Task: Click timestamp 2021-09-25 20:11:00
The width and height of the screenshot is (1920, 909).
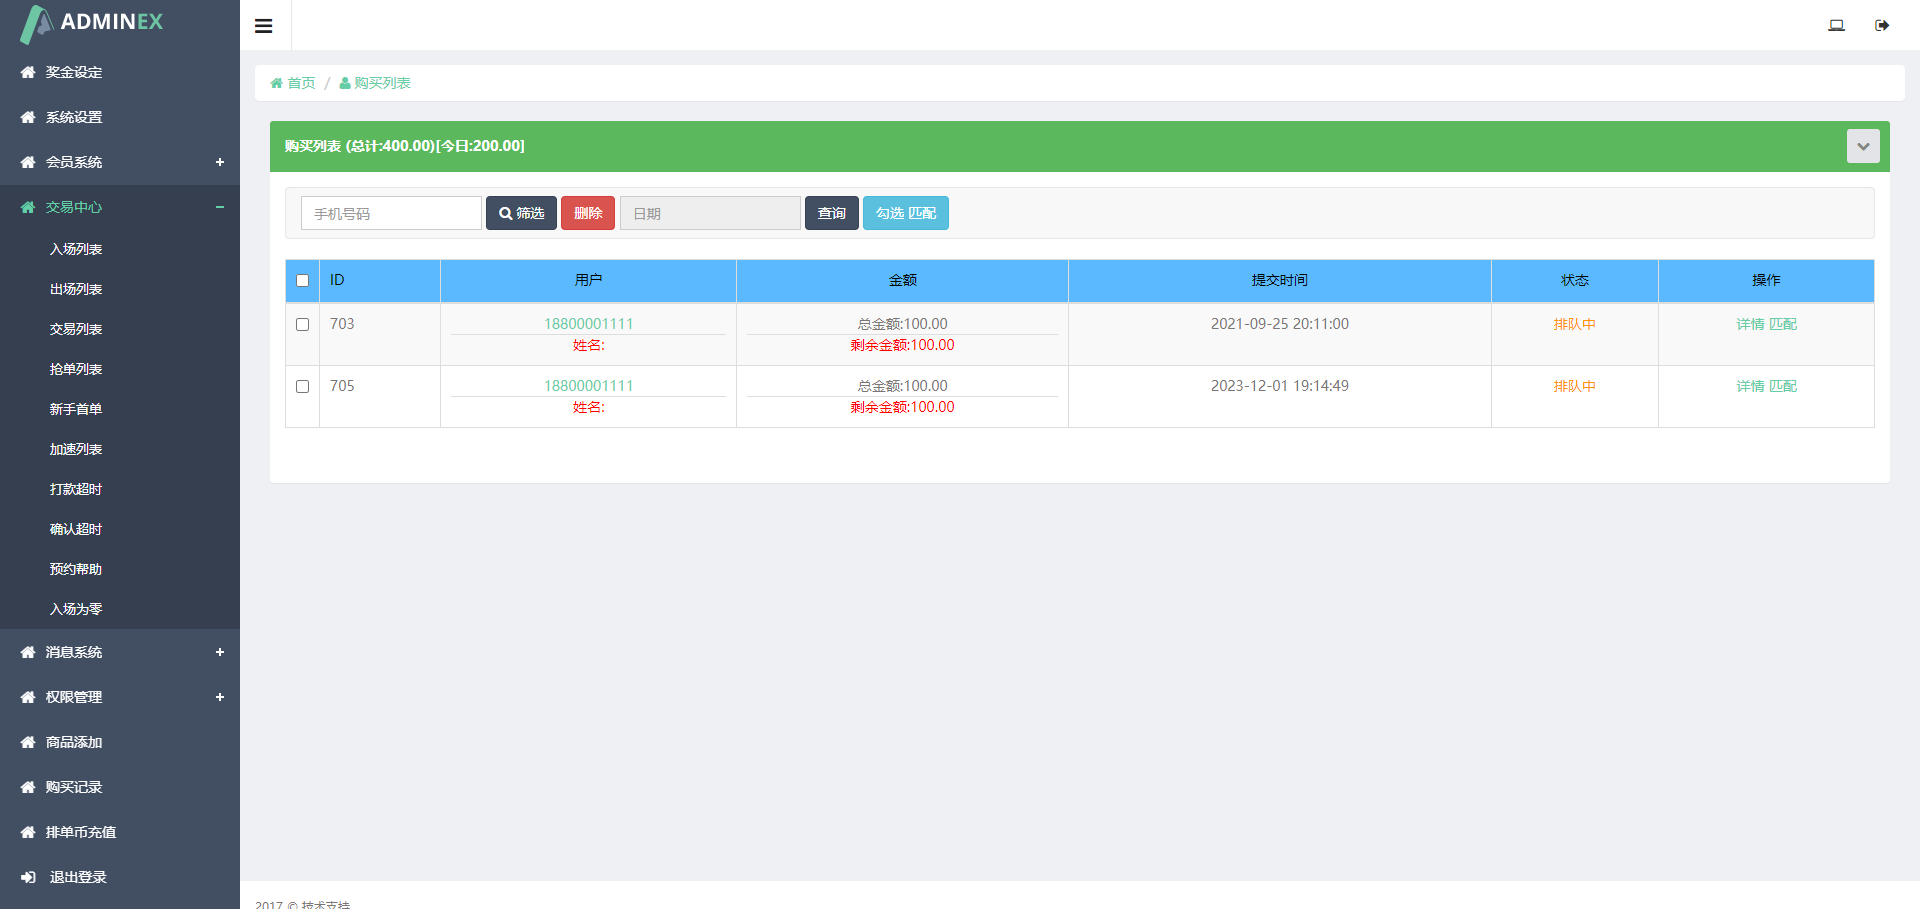Action: click(1279, 324)
